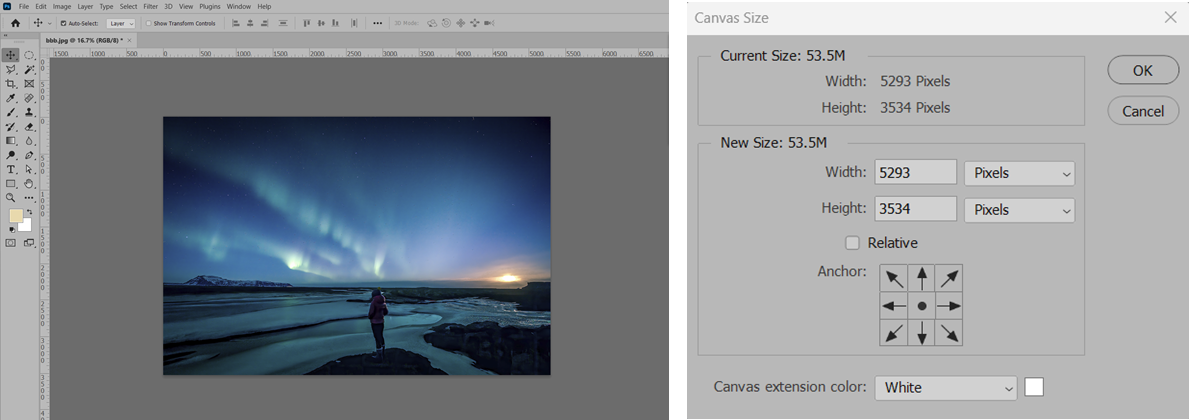Select the Move tool
The width and height of the screenshot is (1191, 420).
pos(11,55)
